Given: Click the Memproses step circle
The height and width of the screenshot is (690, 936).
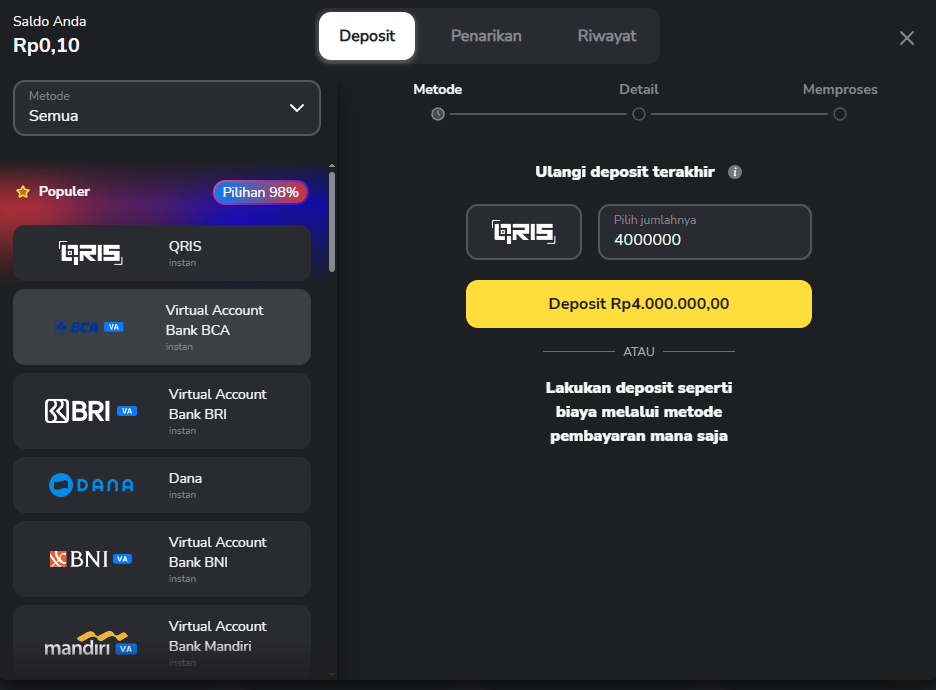Looking at the screenshot, I should (840, 114).
